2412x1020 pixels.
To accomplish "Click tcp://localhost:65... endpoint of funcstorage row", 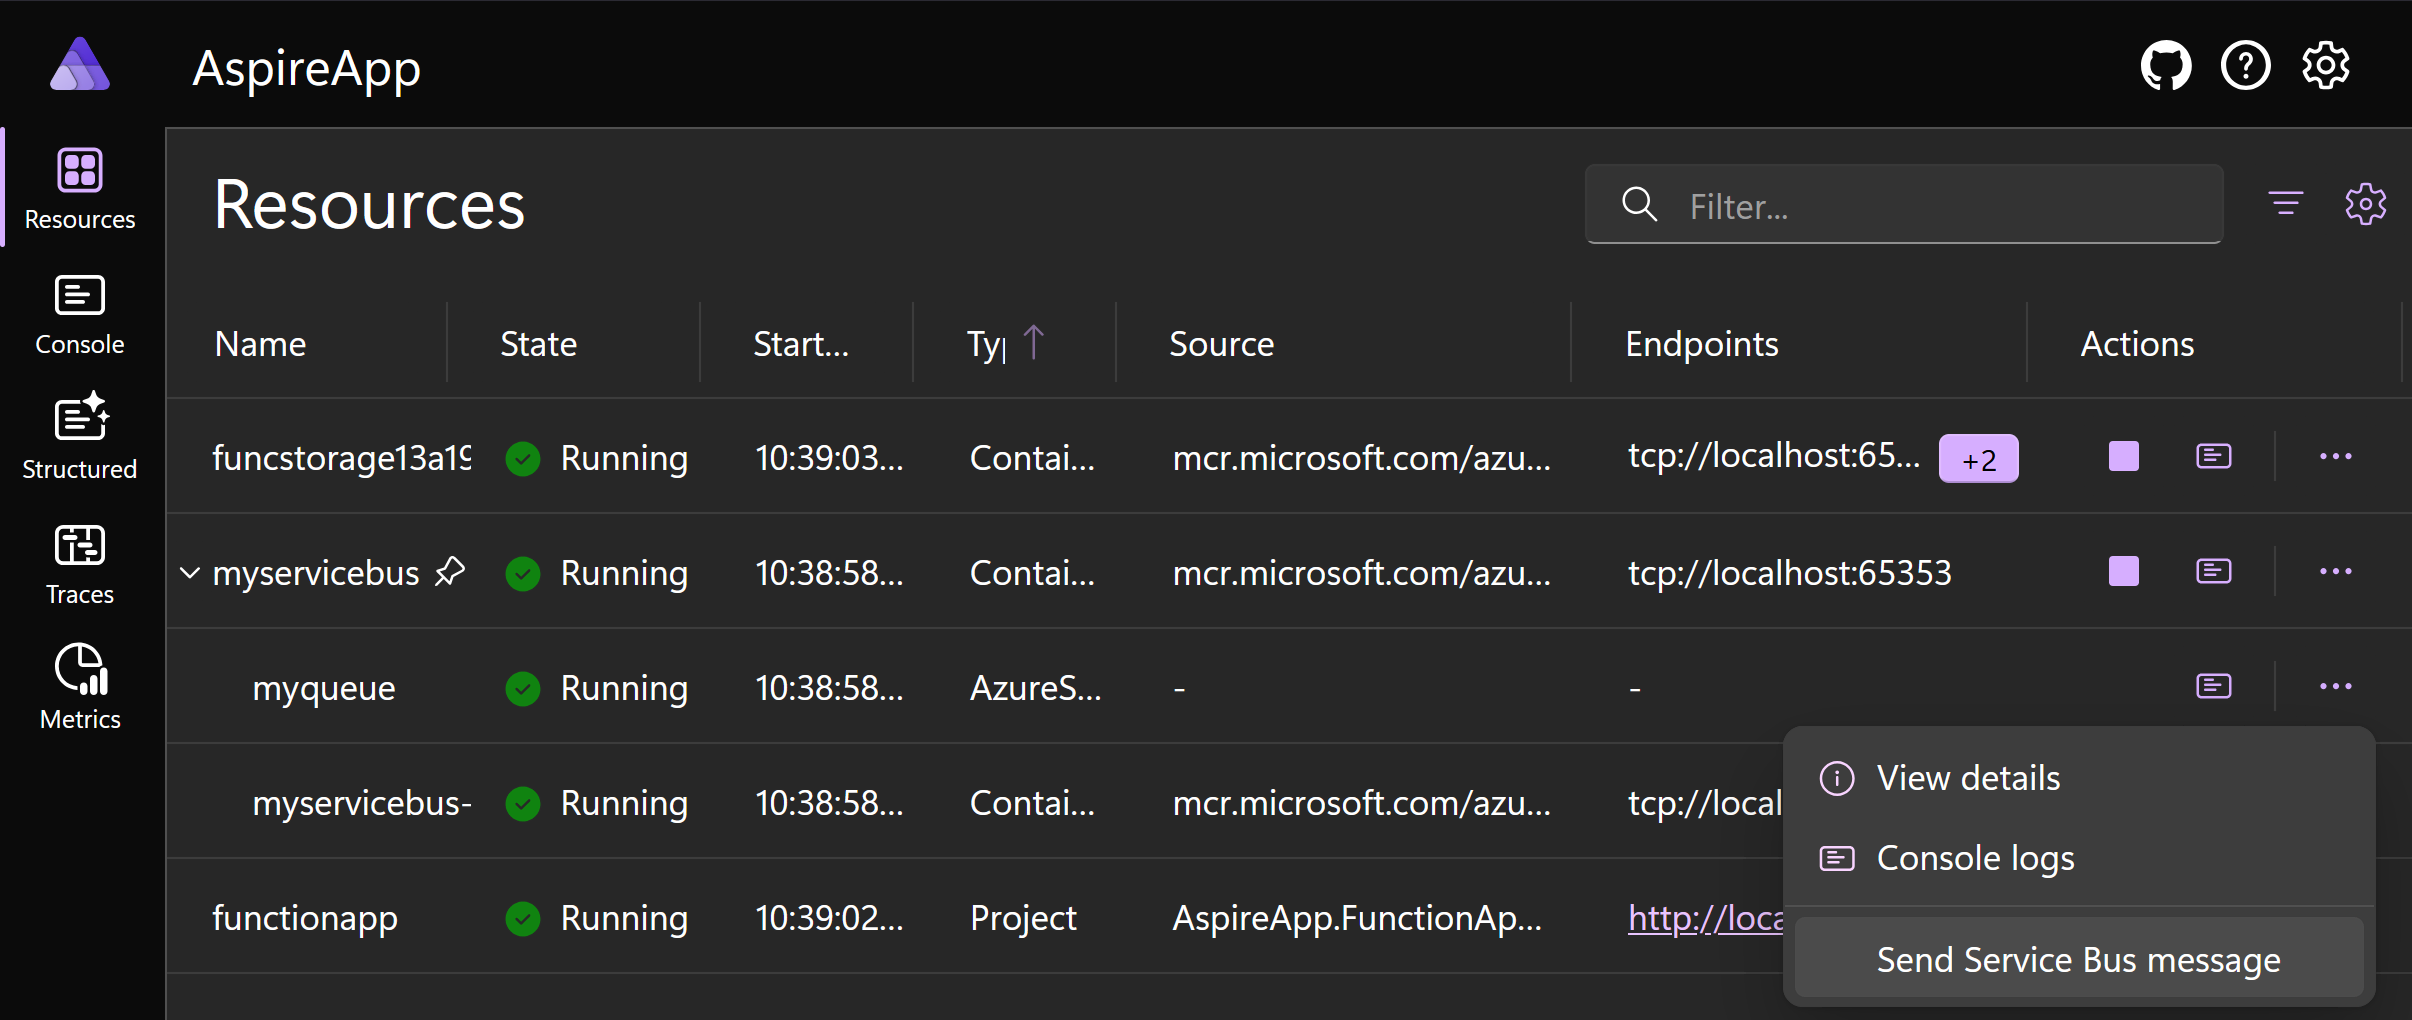I will click(1773, 456).
